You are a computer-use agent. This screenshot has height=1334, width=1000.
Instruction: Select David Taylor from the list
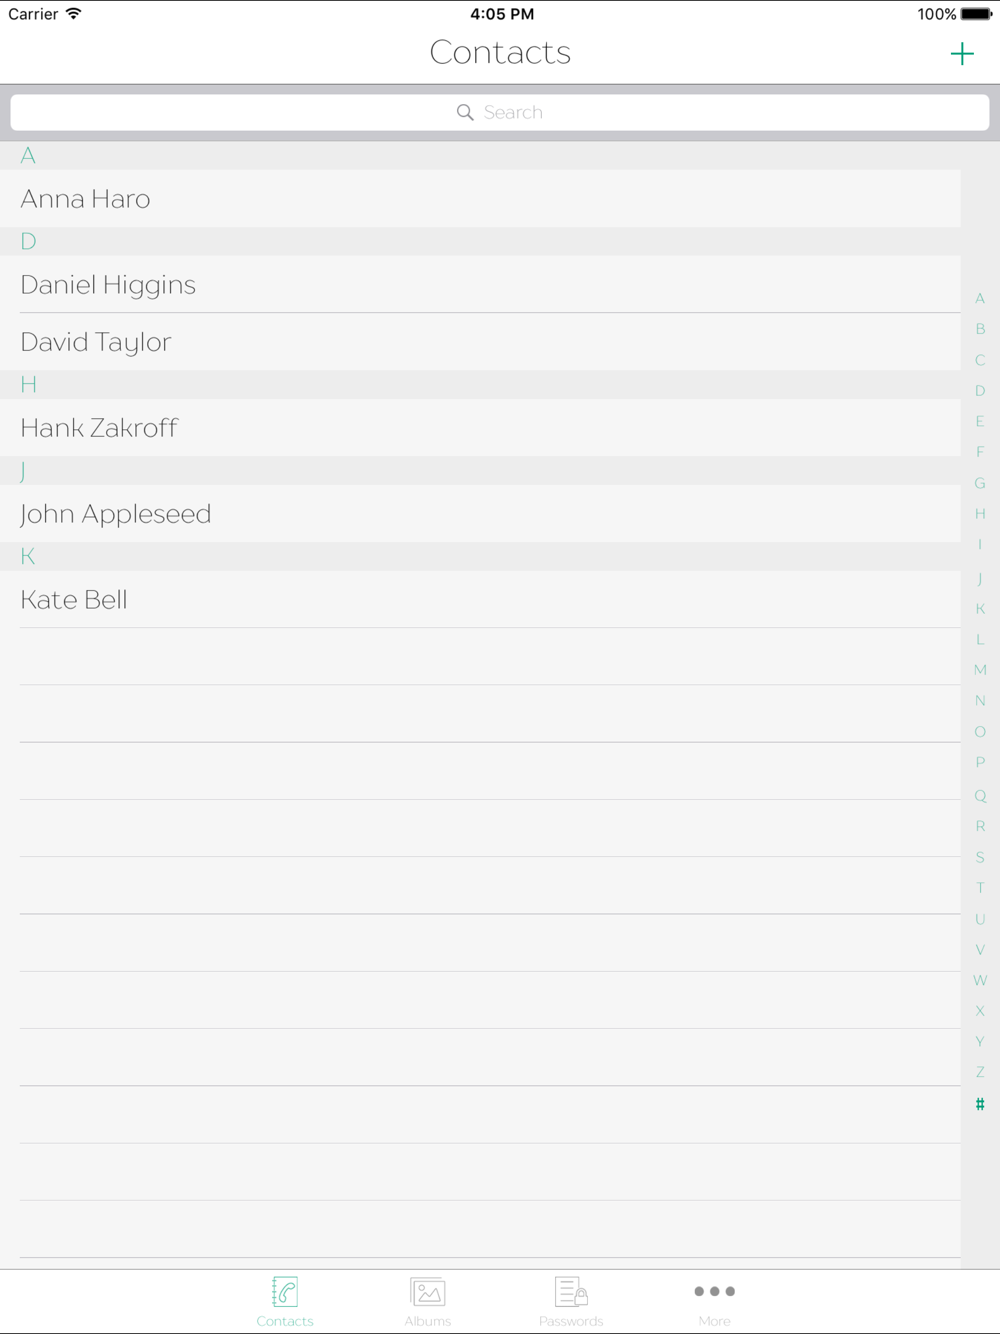[480, 342]
